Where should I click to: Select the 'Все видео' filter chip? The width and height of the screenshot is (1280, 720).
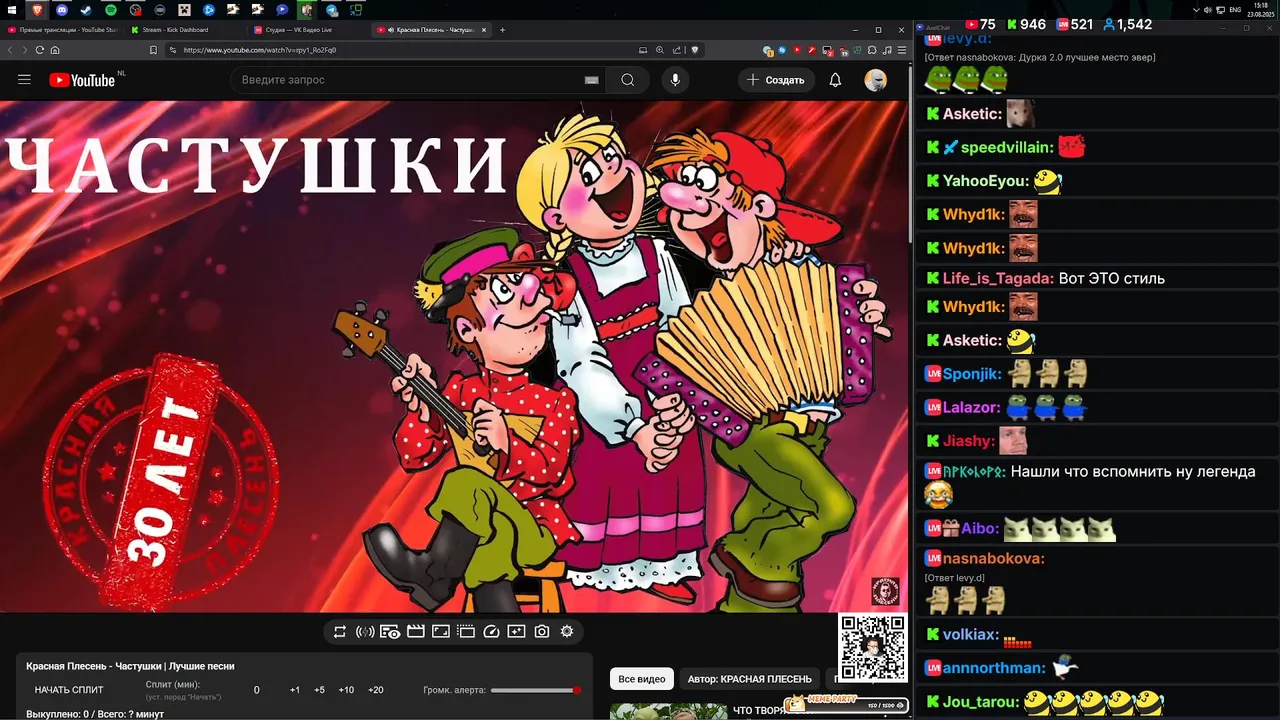coord(642,679)
